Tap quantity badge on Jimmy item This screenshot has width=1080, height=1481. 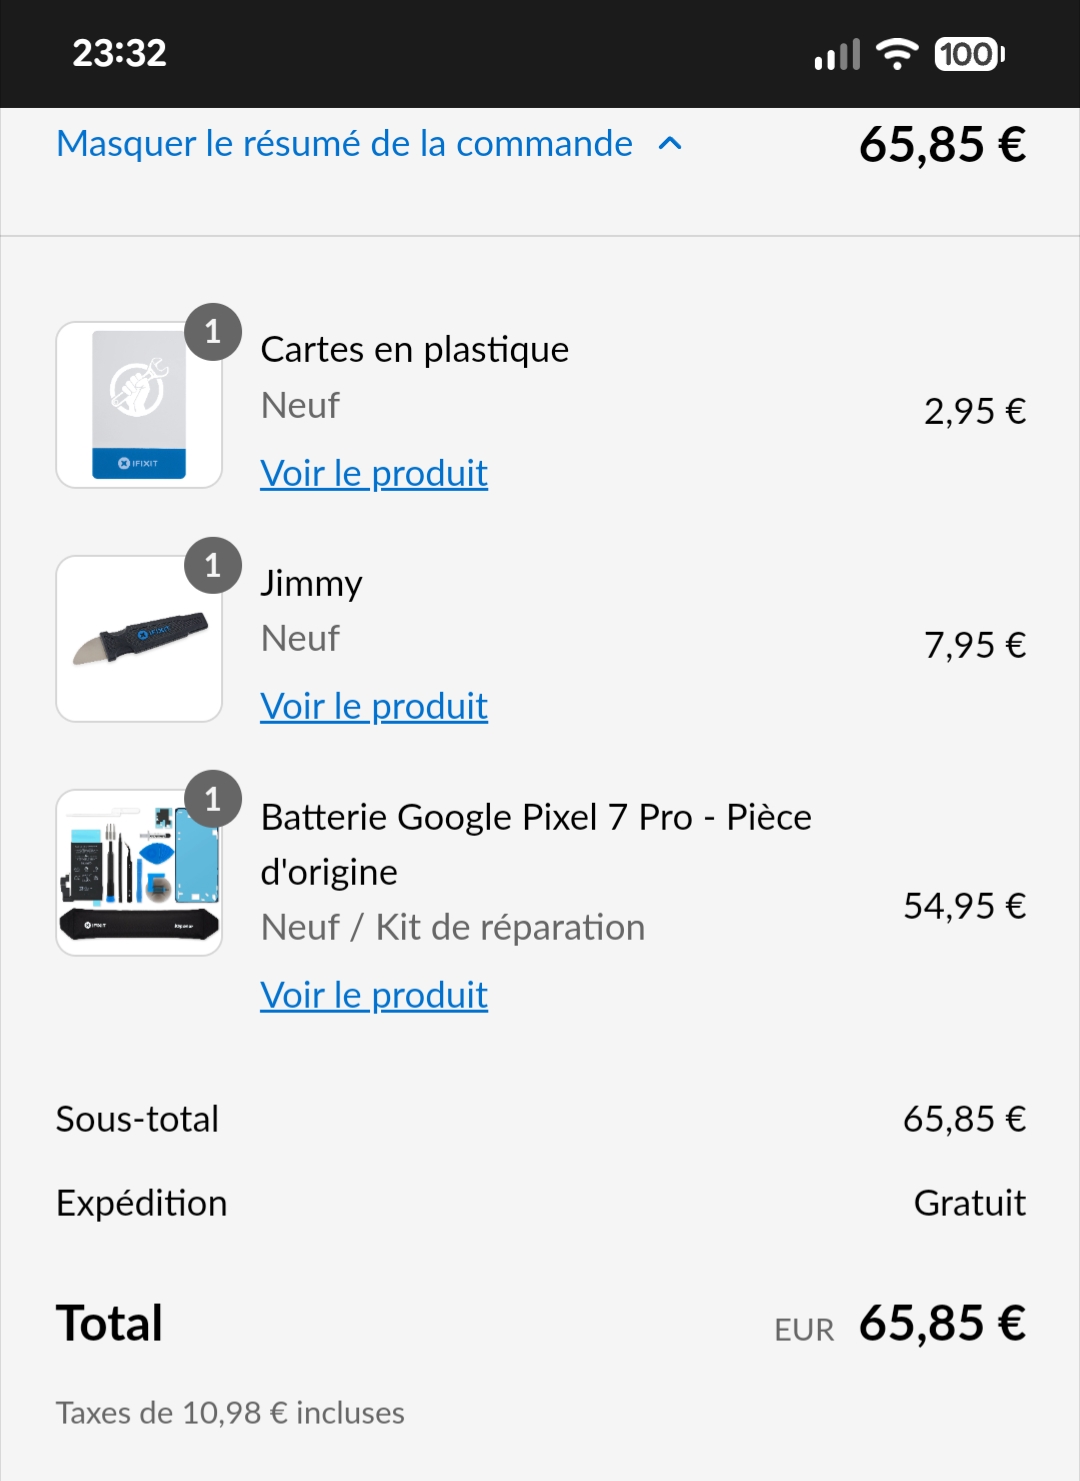click(213, 565)
